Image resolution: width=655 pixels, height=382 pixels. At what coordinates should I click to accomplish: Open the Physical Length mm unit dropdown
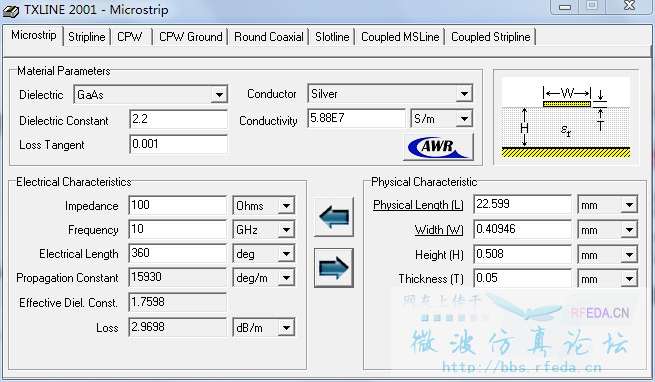(629, 205)
